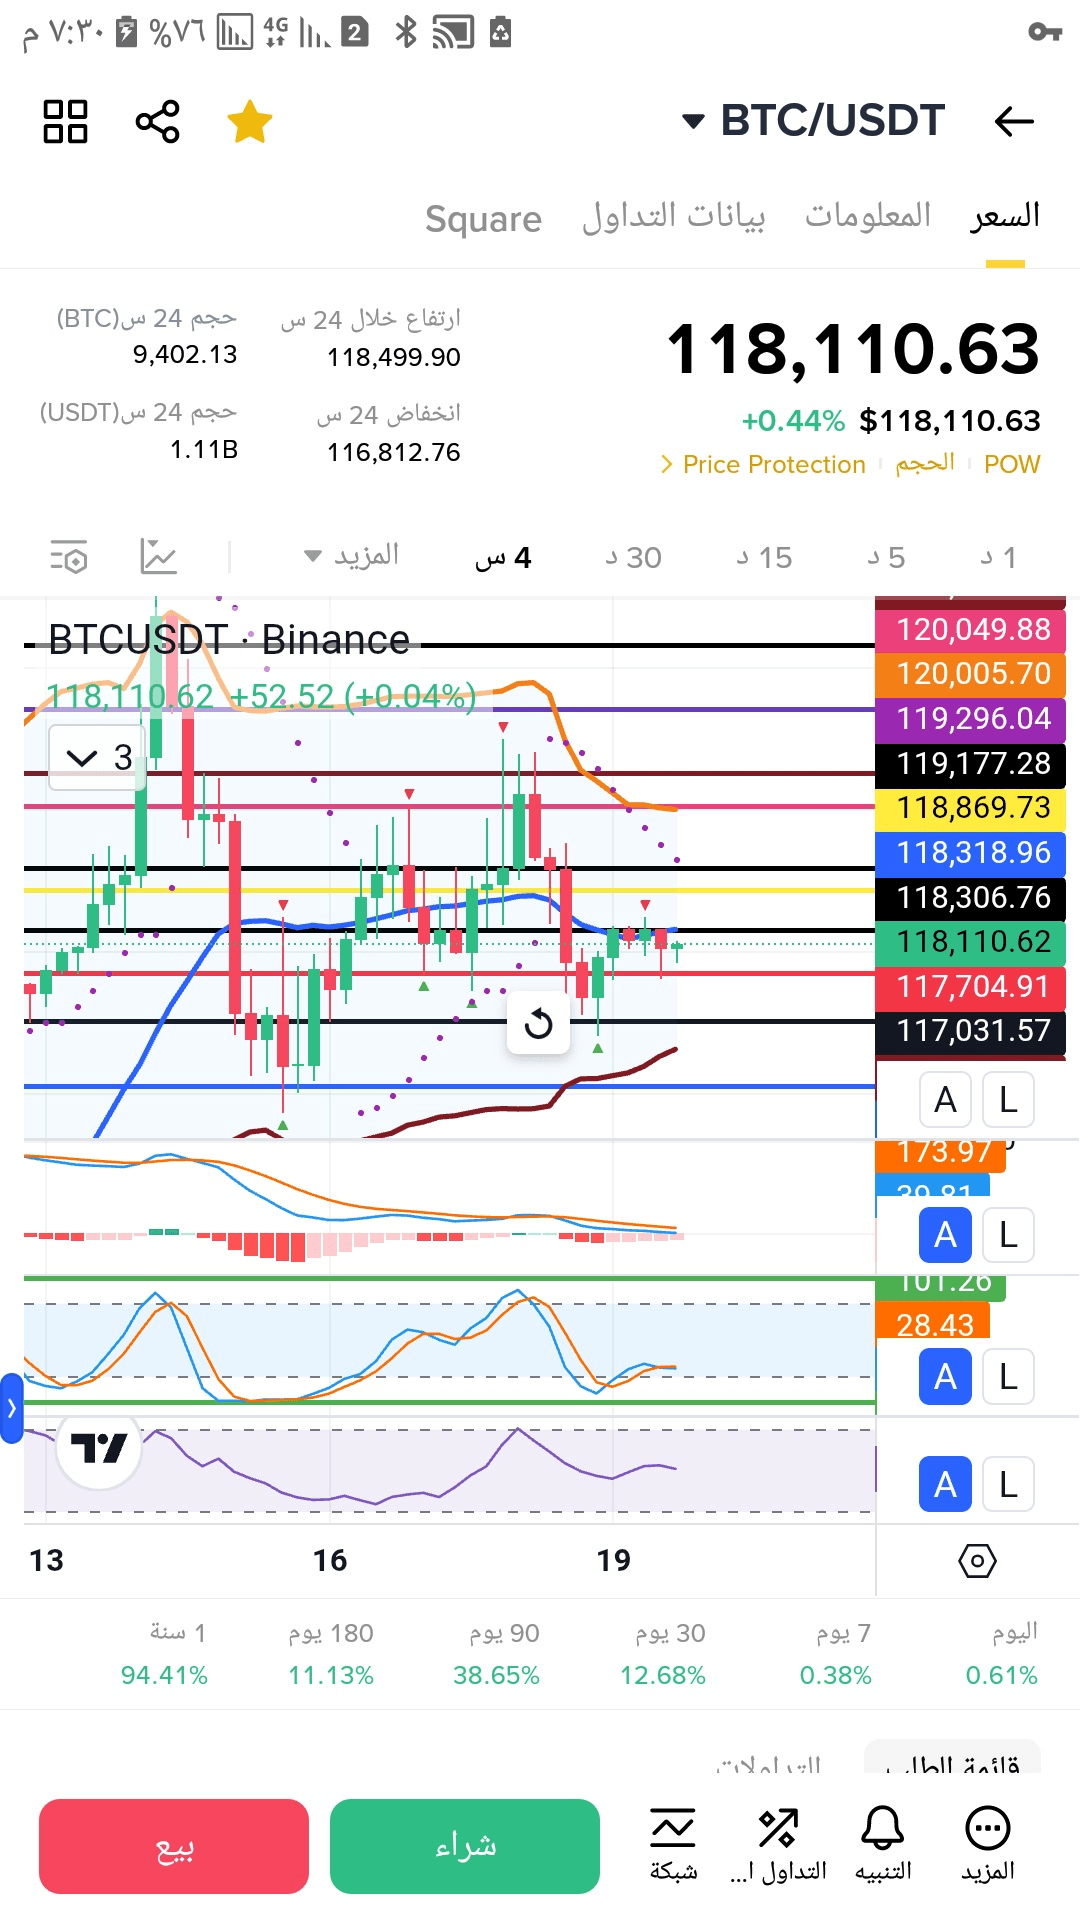
Task: Tap the 24h high value 118,499.90
Action: point(394,357)
